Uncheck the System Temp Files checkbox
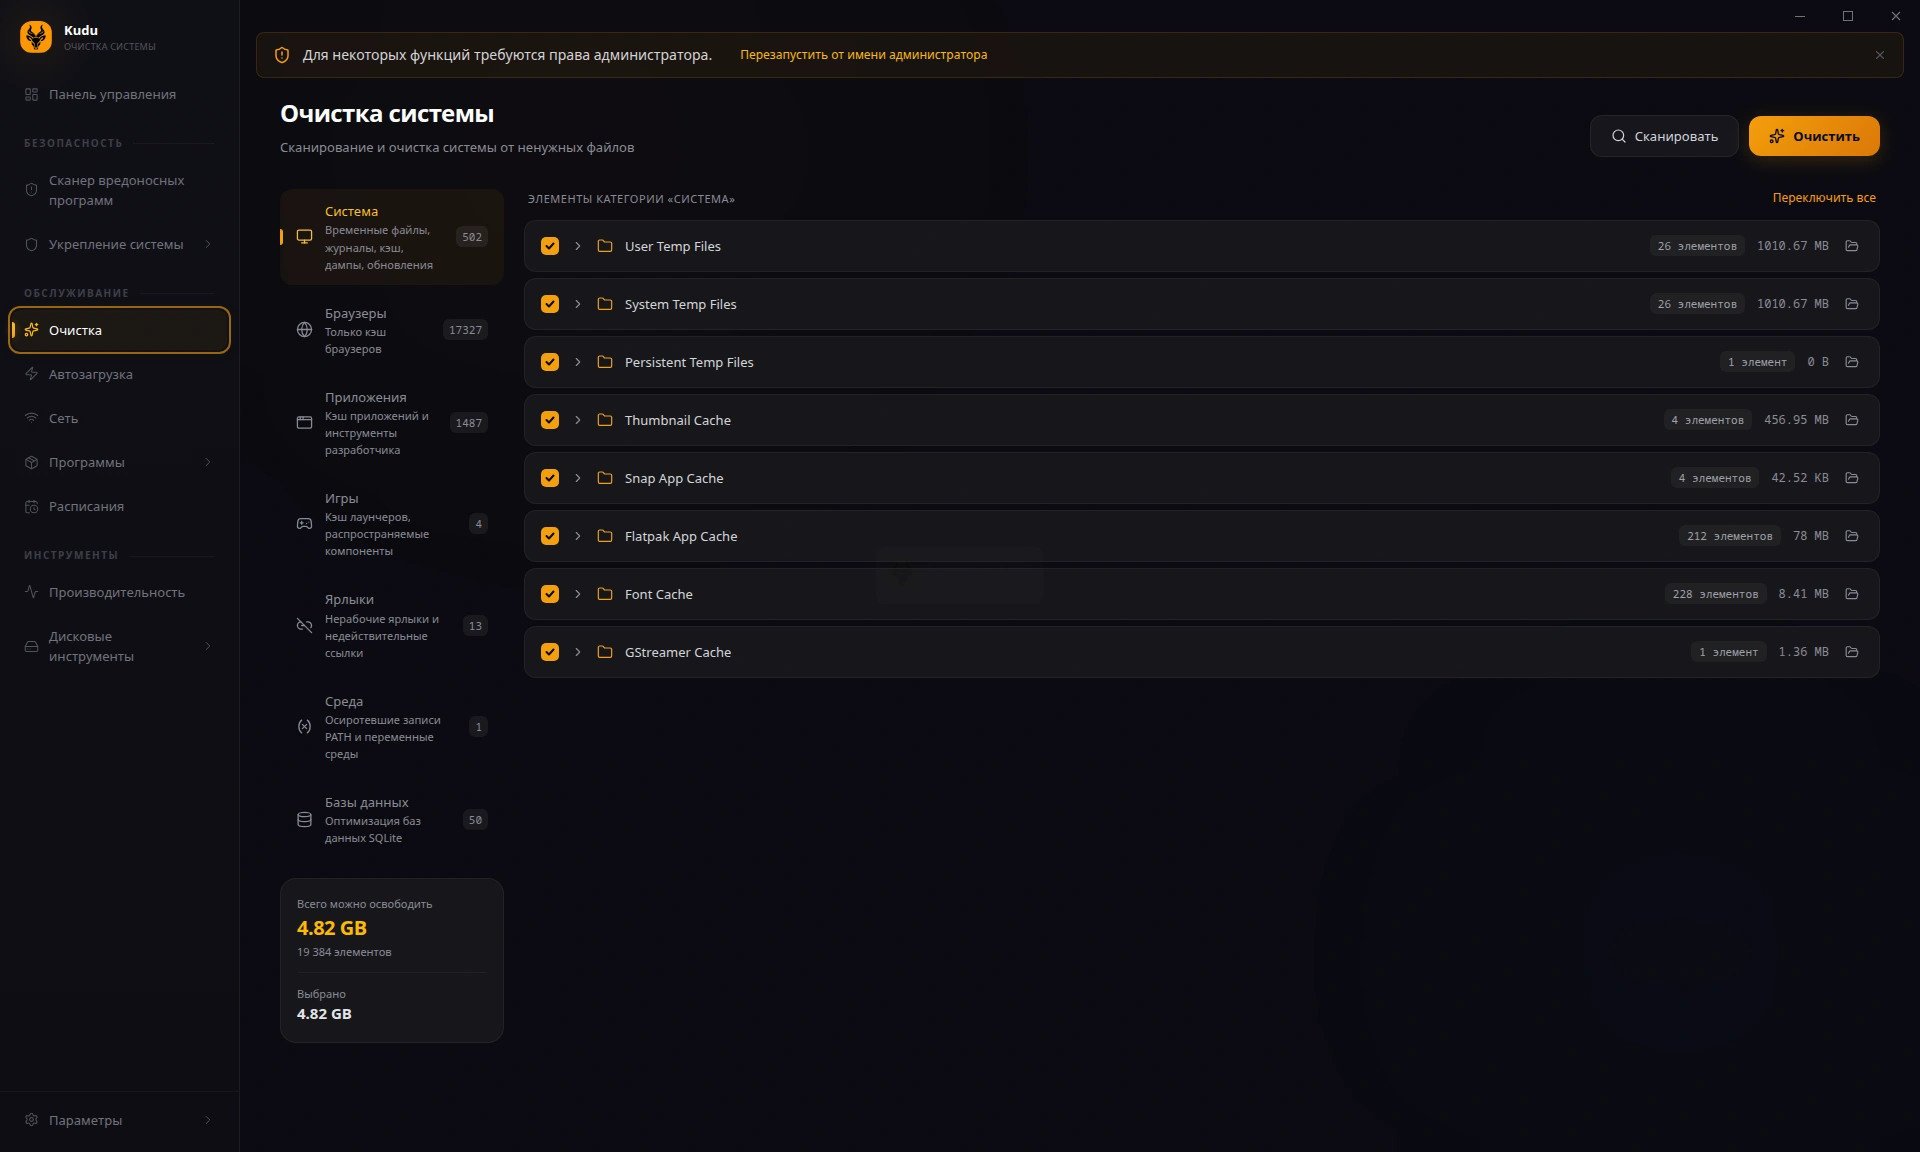Screen dimensions: 1920x1152 [550, 304]
